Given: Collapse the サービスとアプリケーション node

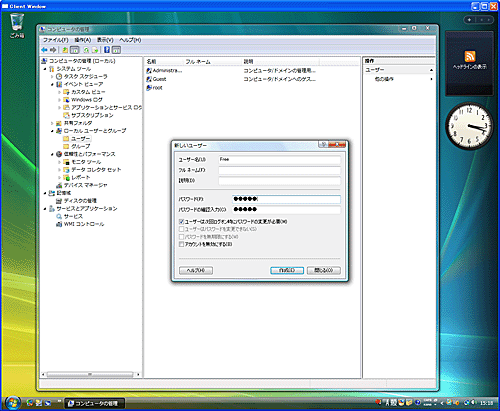Looking at the screenshot, I should tap(45, 208).
